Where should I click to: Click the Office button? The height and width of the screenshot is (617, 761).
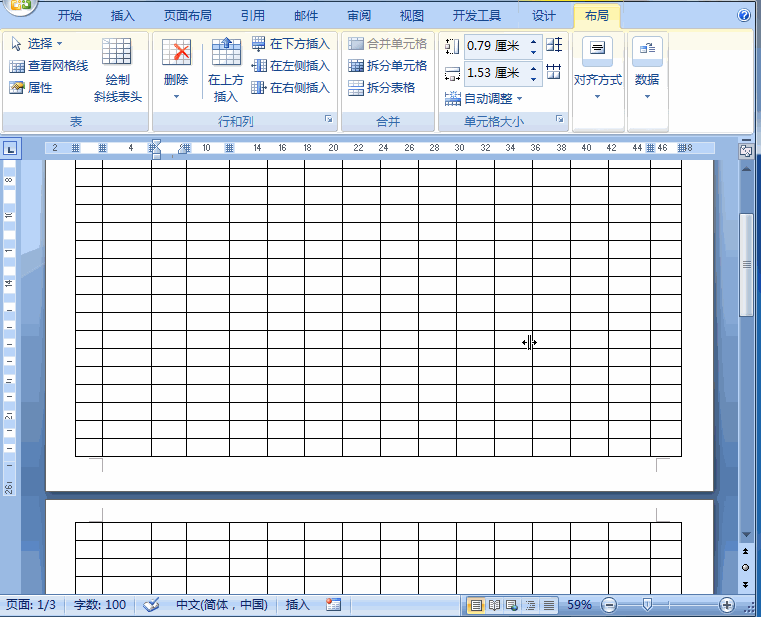coord(18,6)
